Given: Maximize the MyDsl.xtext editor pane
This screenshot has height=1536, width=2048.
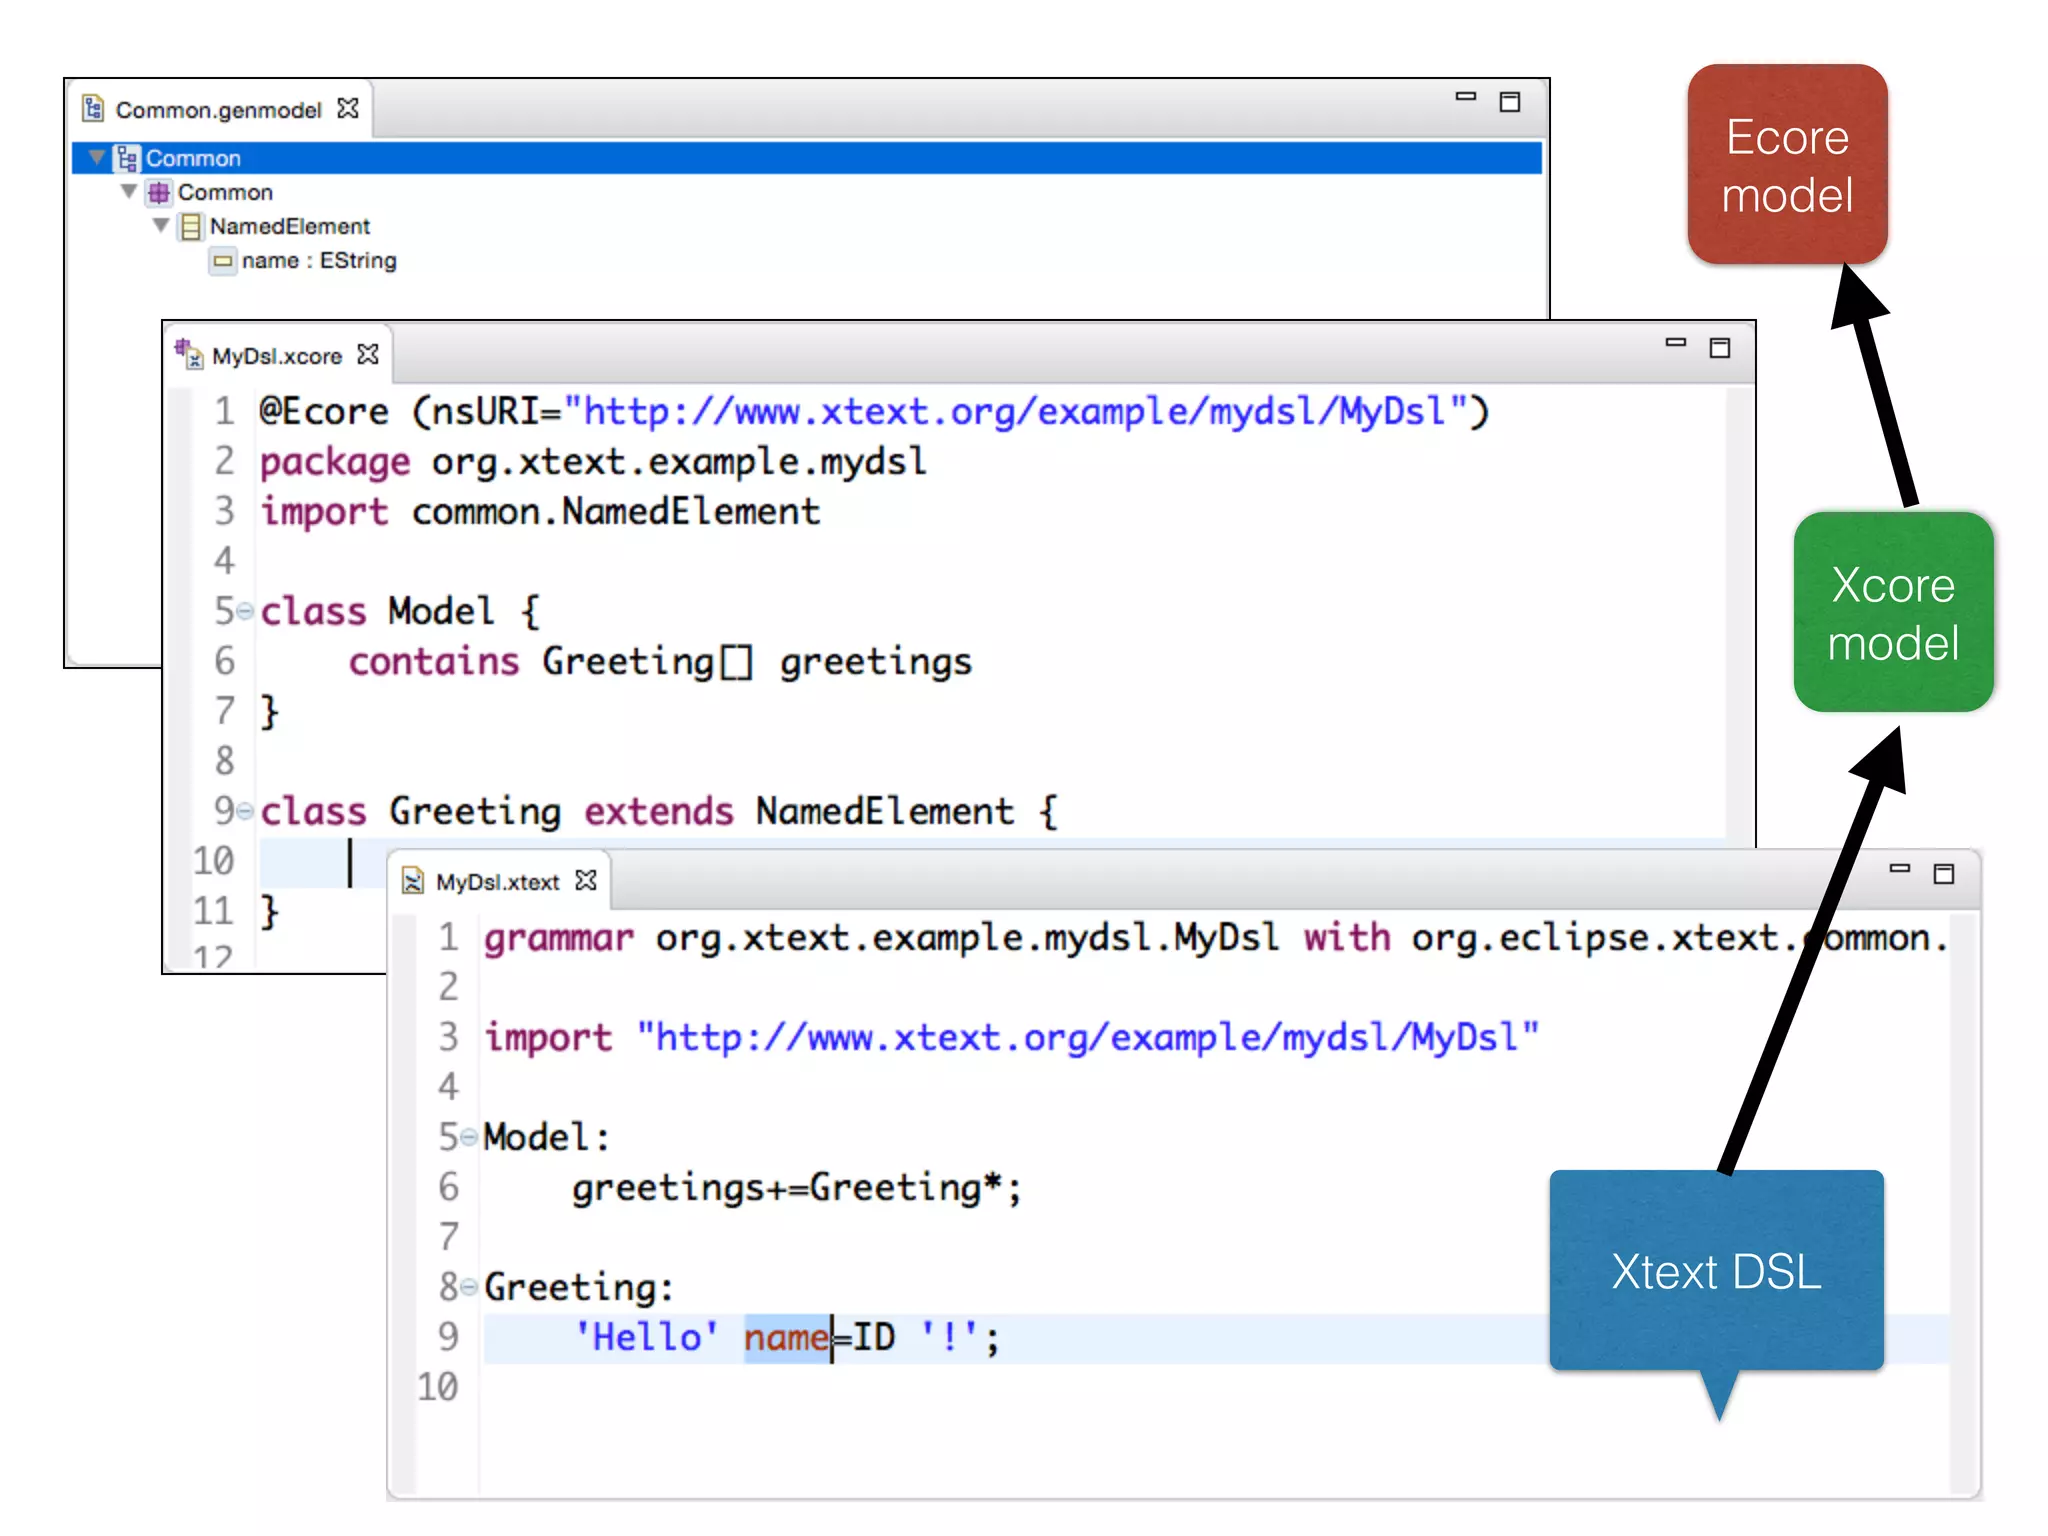Looking at the screenshot, I should 1943,874.
